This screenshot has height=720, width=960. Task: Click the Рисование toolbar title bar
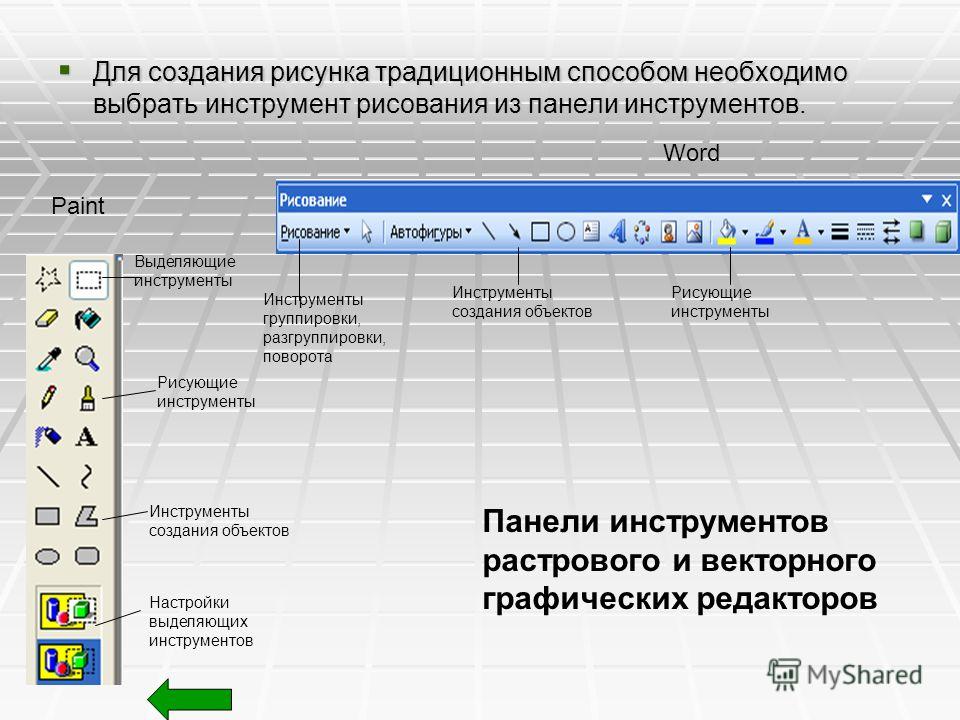point(617,200)
